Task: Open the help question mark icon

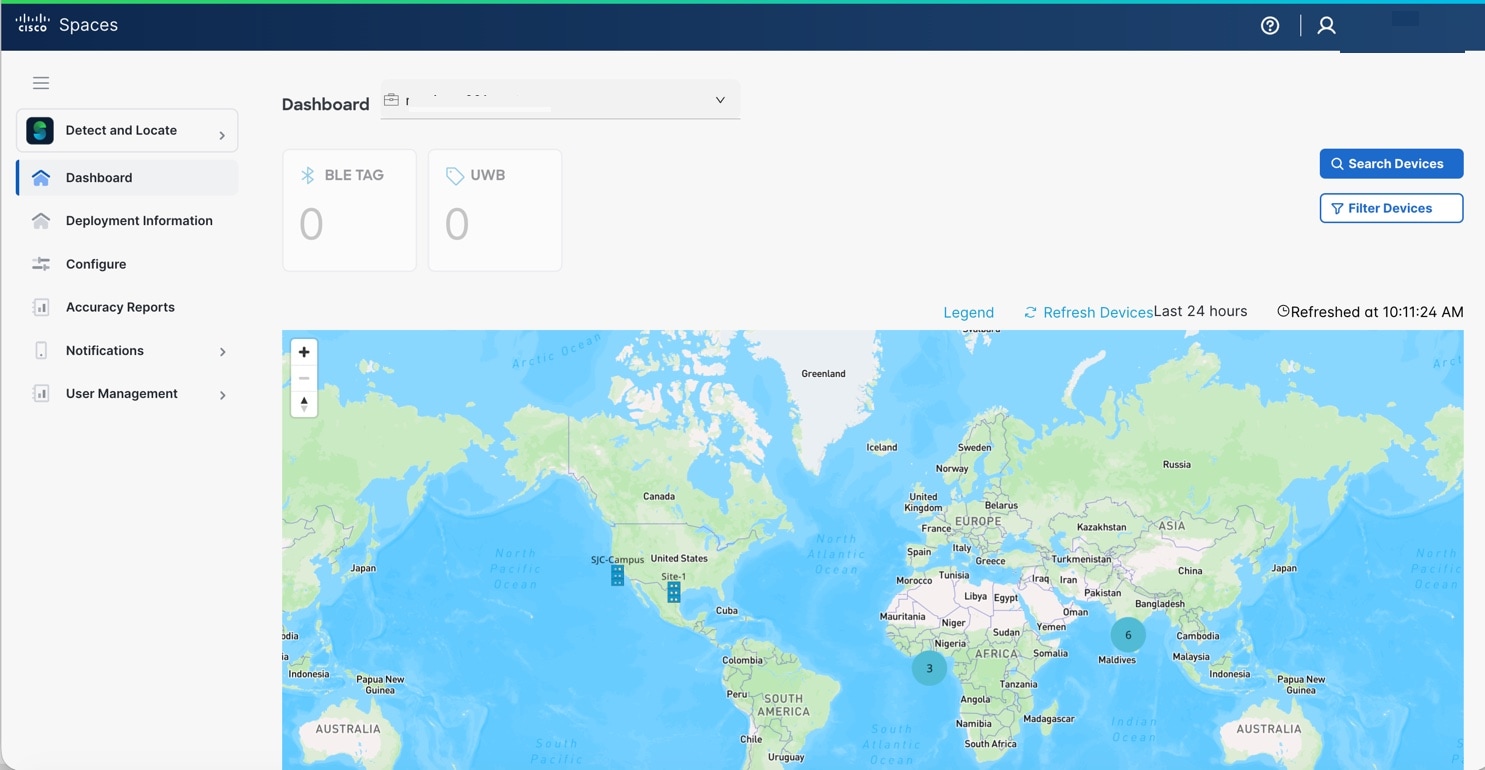Action: point(1270,26)
